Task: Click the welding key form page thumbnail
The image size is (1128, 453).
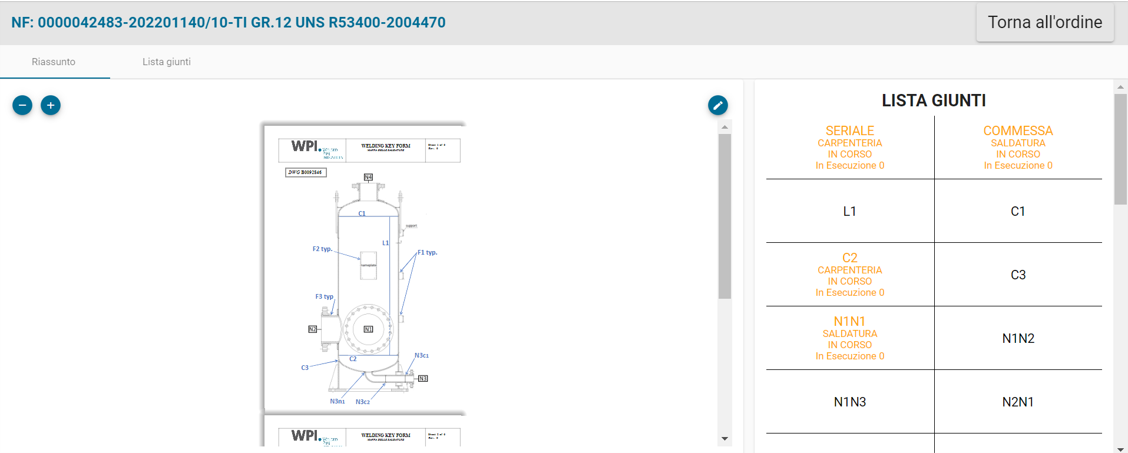Action: 363,268
